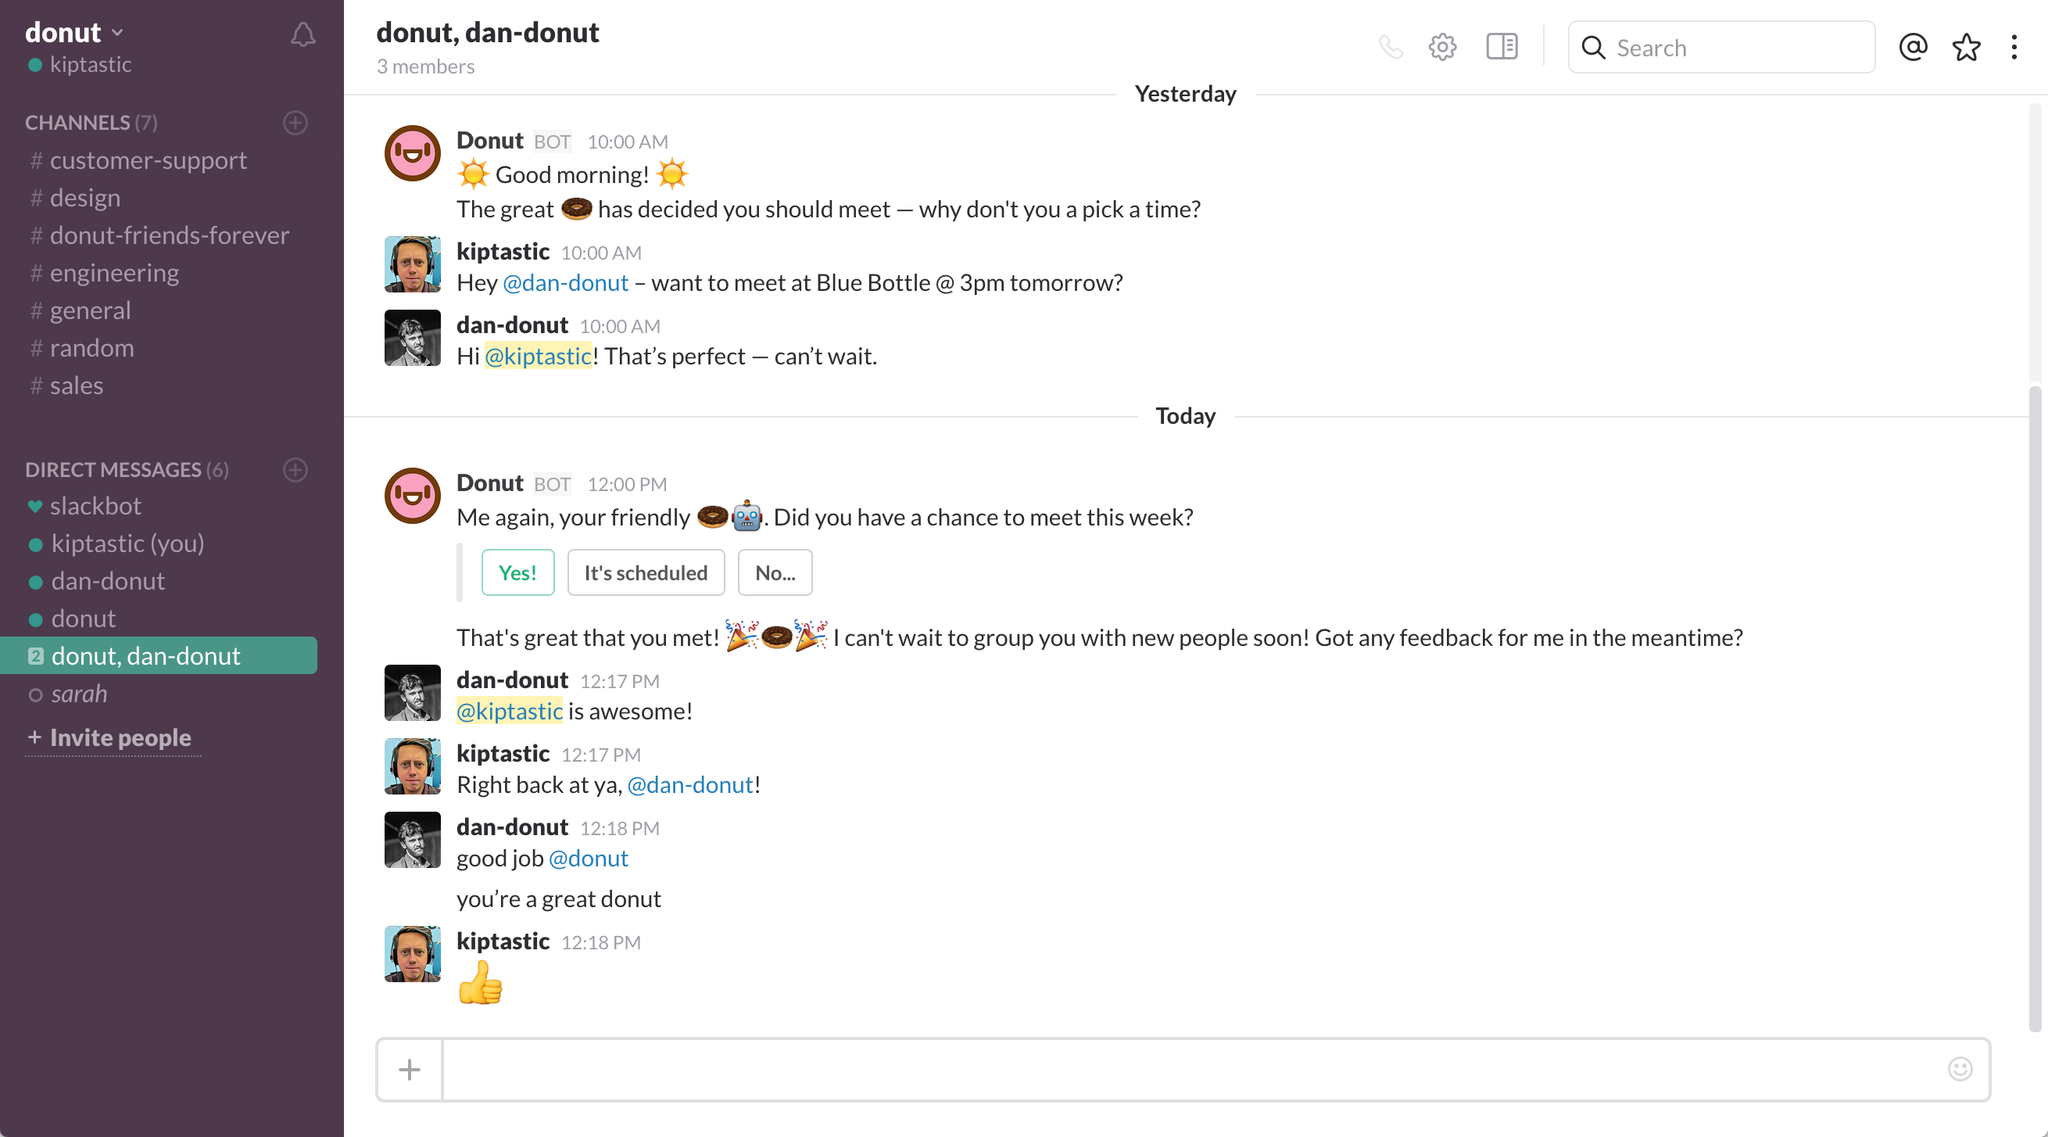Open conversation settings gear icon
This screenshot has height=1137, width=2048.
1442,47
